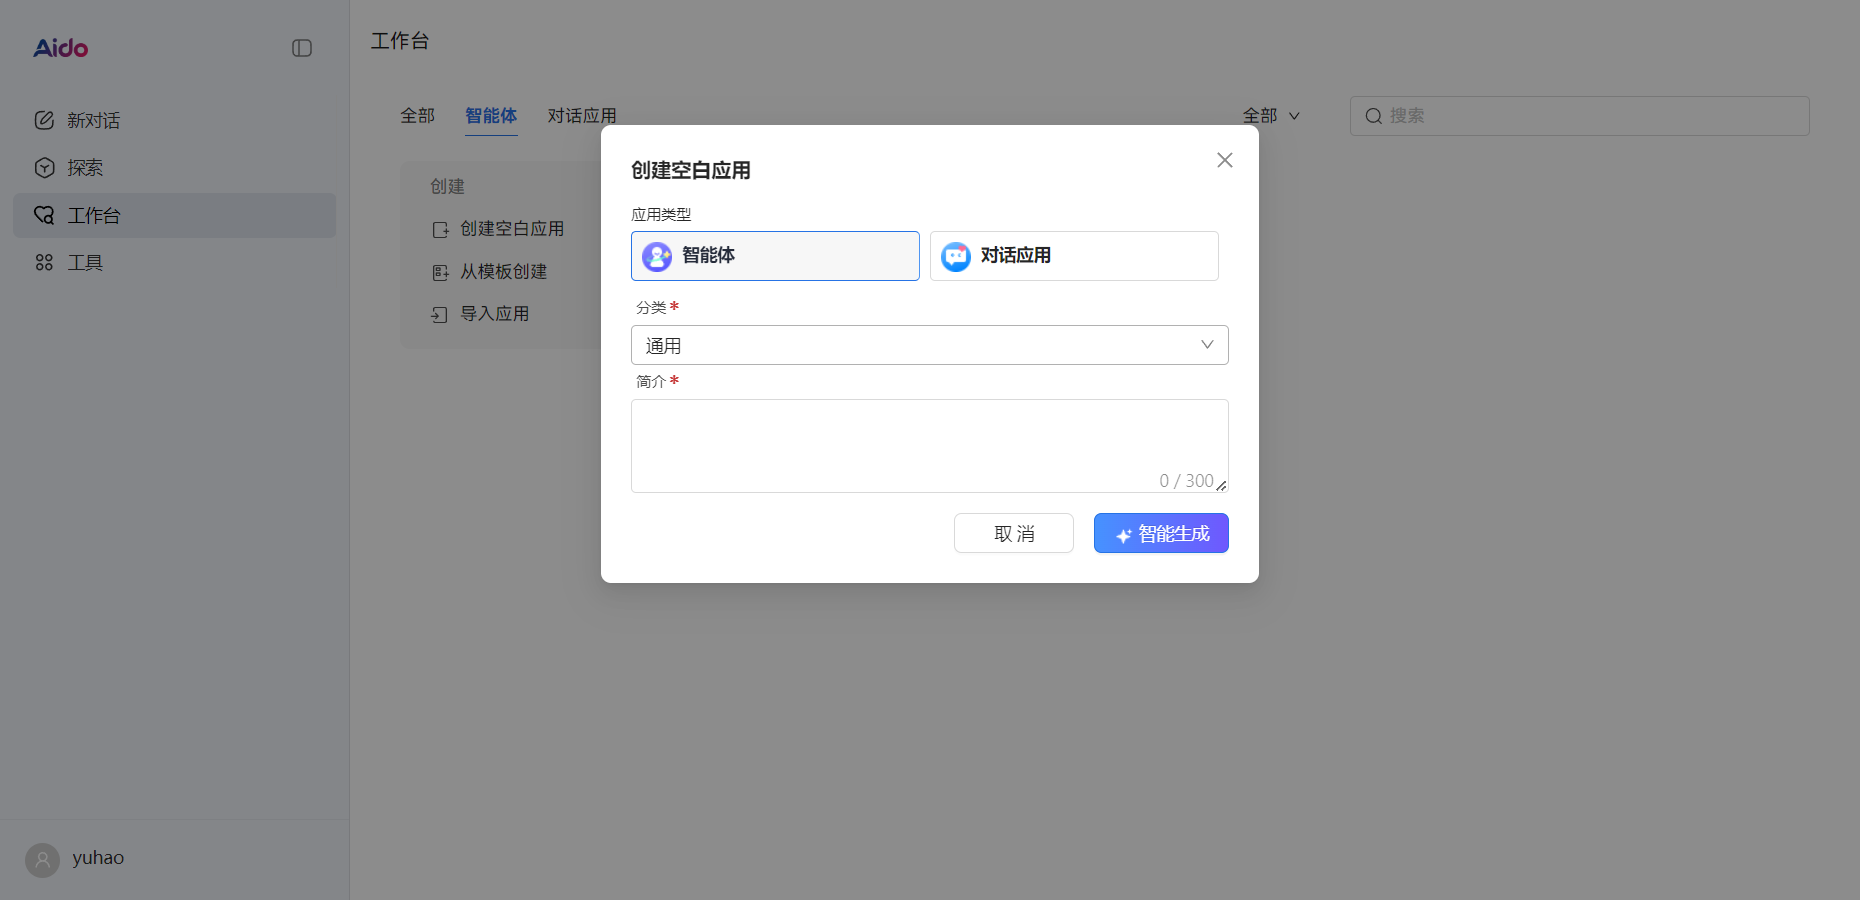Toggle user avatar for yuhao profile
The image size is (1860, 900).
click(x=42, y=859)
